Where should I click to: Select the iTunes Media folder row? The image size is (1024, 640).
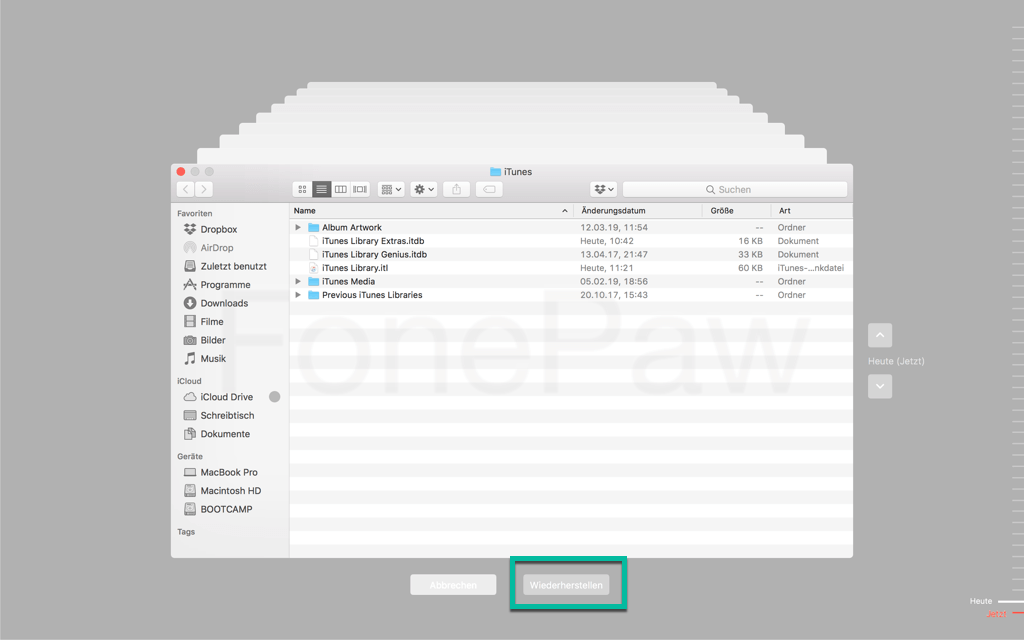coord(571,281)
